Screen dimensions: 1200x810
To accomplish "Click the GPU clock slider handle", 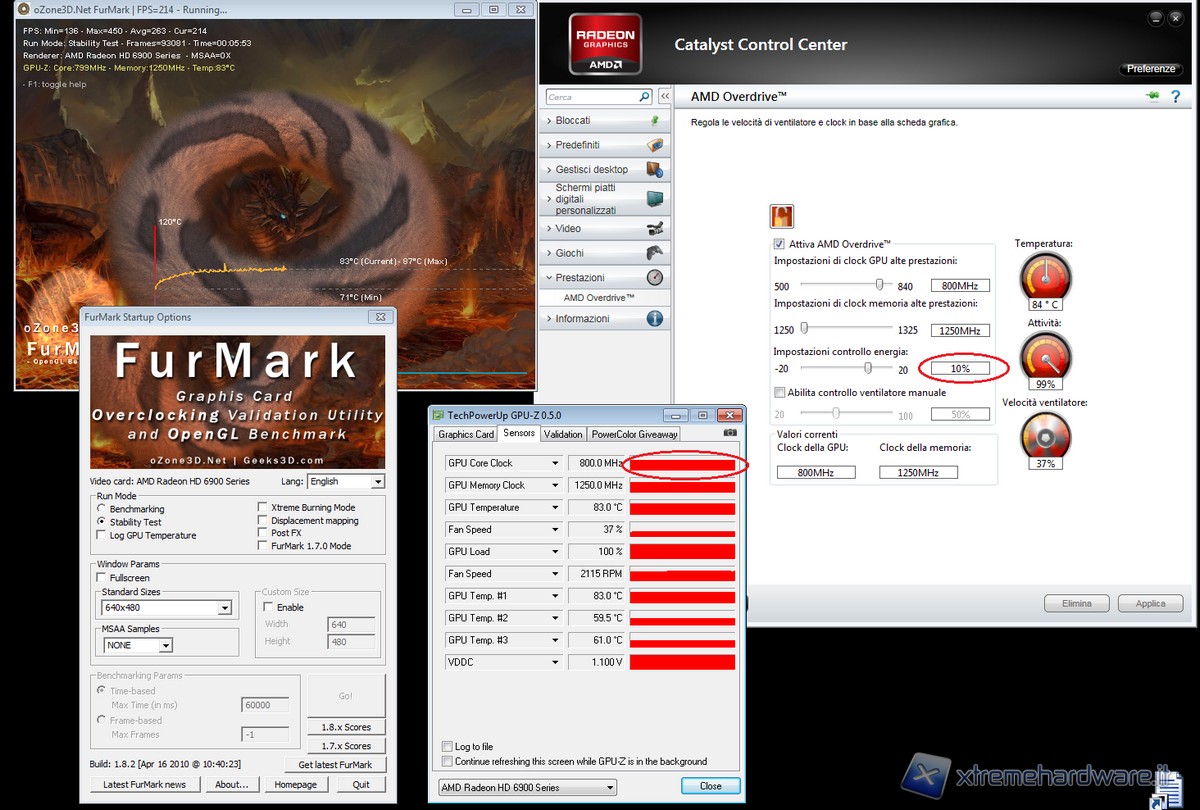I will pyautogui.click(x=879, y=284).
